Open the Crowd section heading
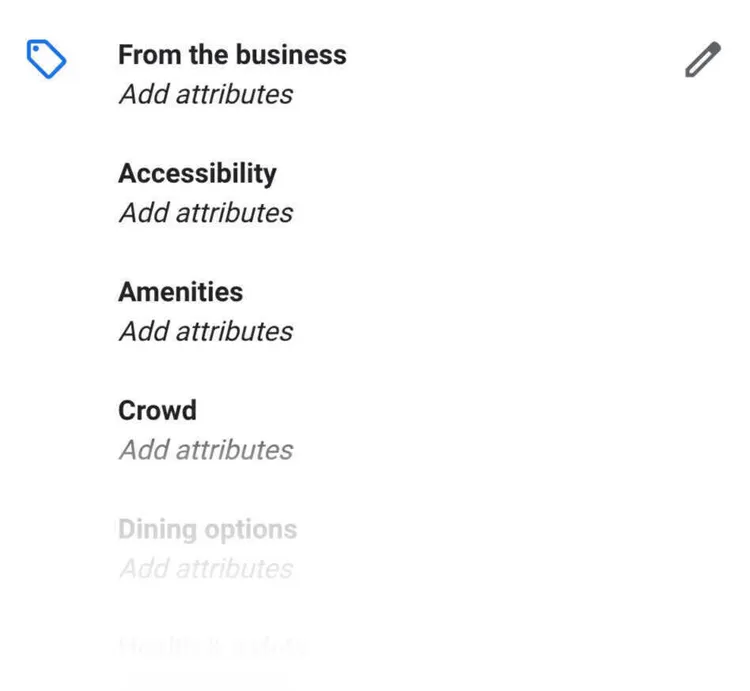This screenshot has height=691, width=750. pyautogui.click(x=157, y=410)
